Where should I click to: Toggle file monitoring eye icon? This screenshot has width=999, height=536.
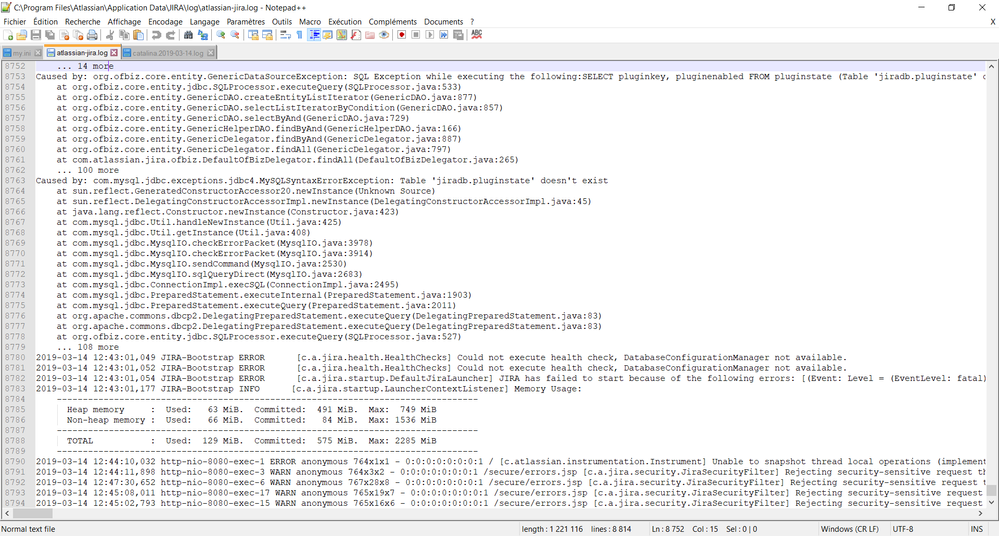[x=384, y=34]
